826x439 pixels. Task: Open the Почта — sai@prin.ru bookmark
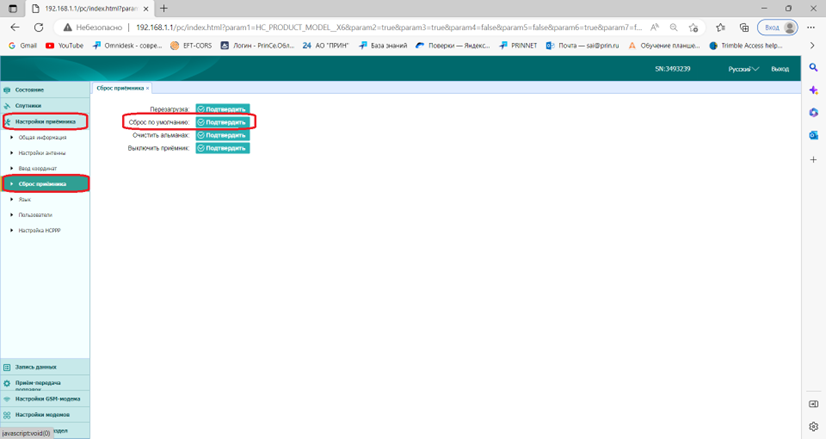[x=583, y=46]
